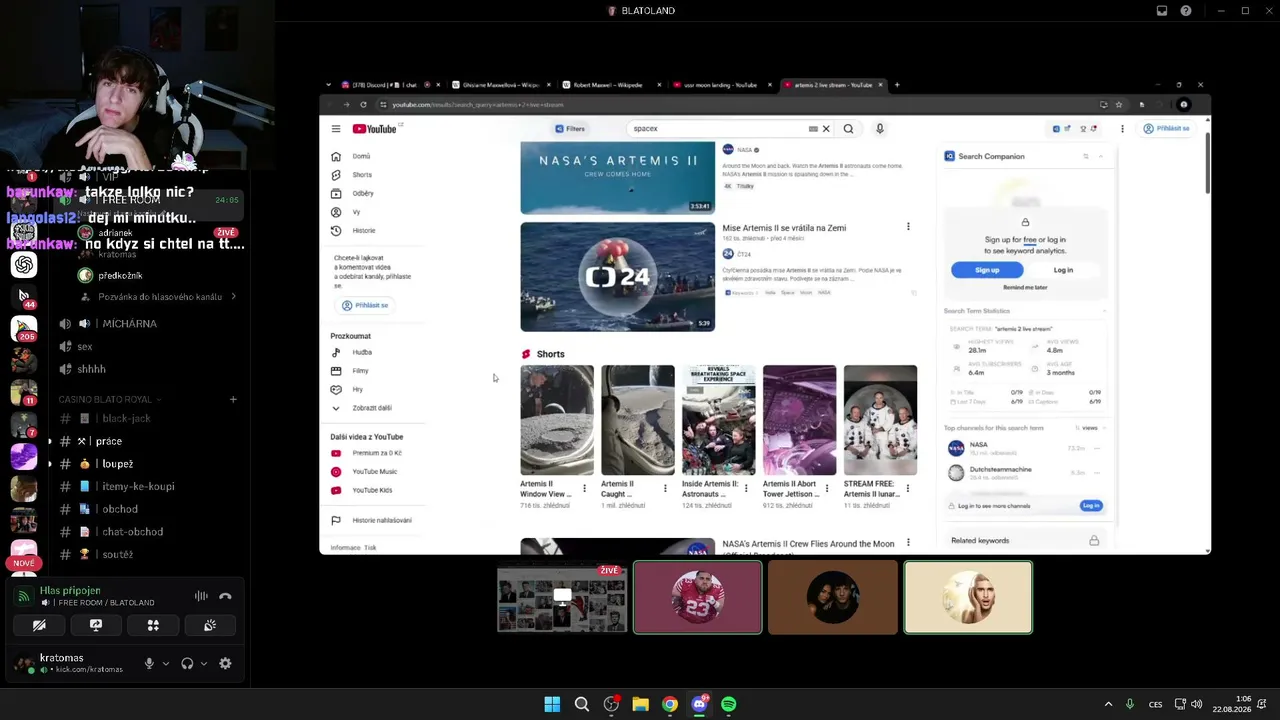
Task: Click the Remind me later link
Action: pos(1025,287)
